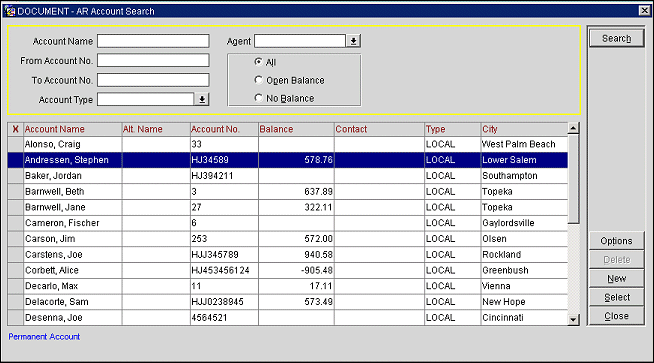
Task: Click scrollbar down arrow in results grid
Action: [573, 320]
